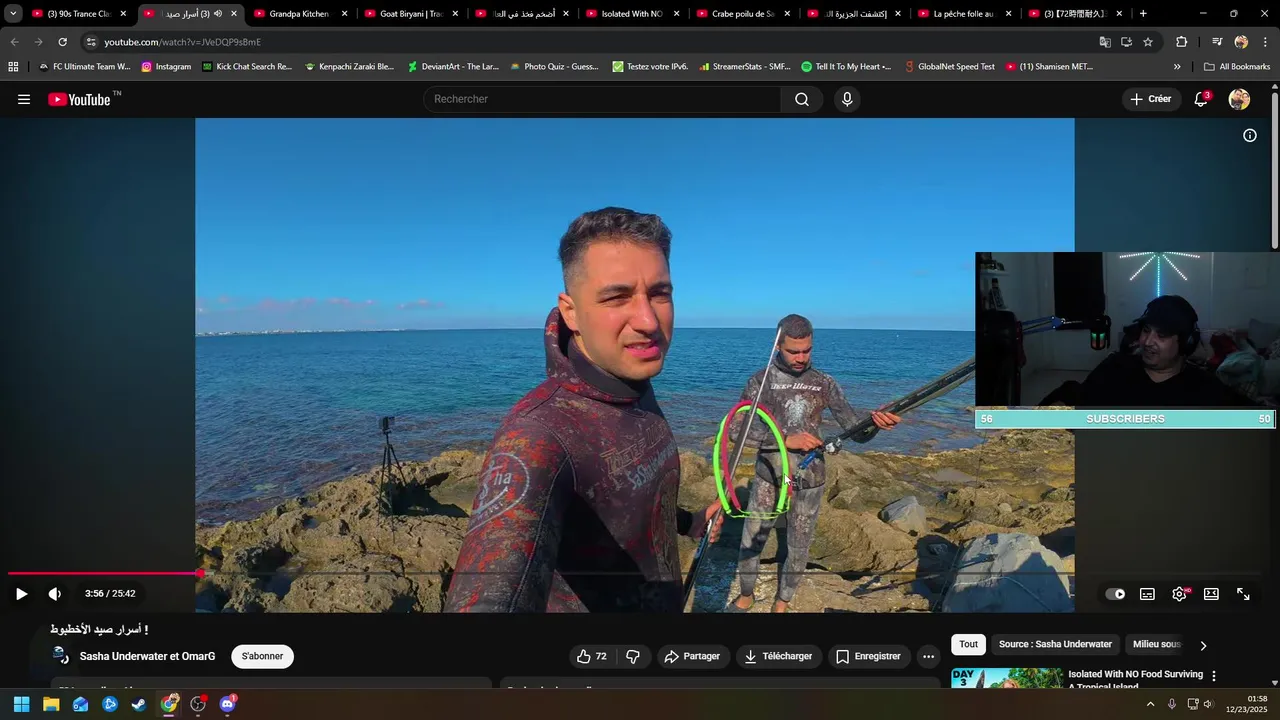This screenshot has width=1280, height=720.
Task: Open the Chrome three-dot menu
Action: (x=1266, y=42)
